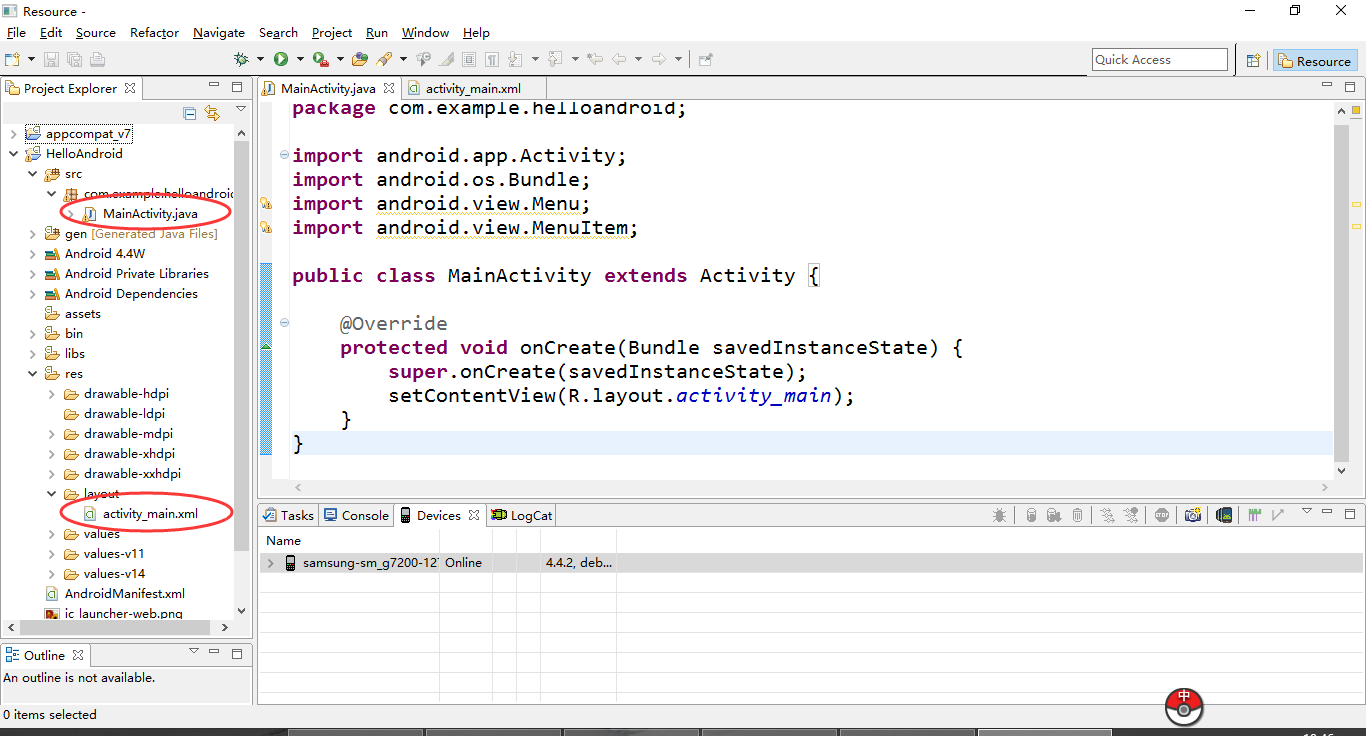
Task: Click the New wizard toolbar icon
Action: (12, 60)
